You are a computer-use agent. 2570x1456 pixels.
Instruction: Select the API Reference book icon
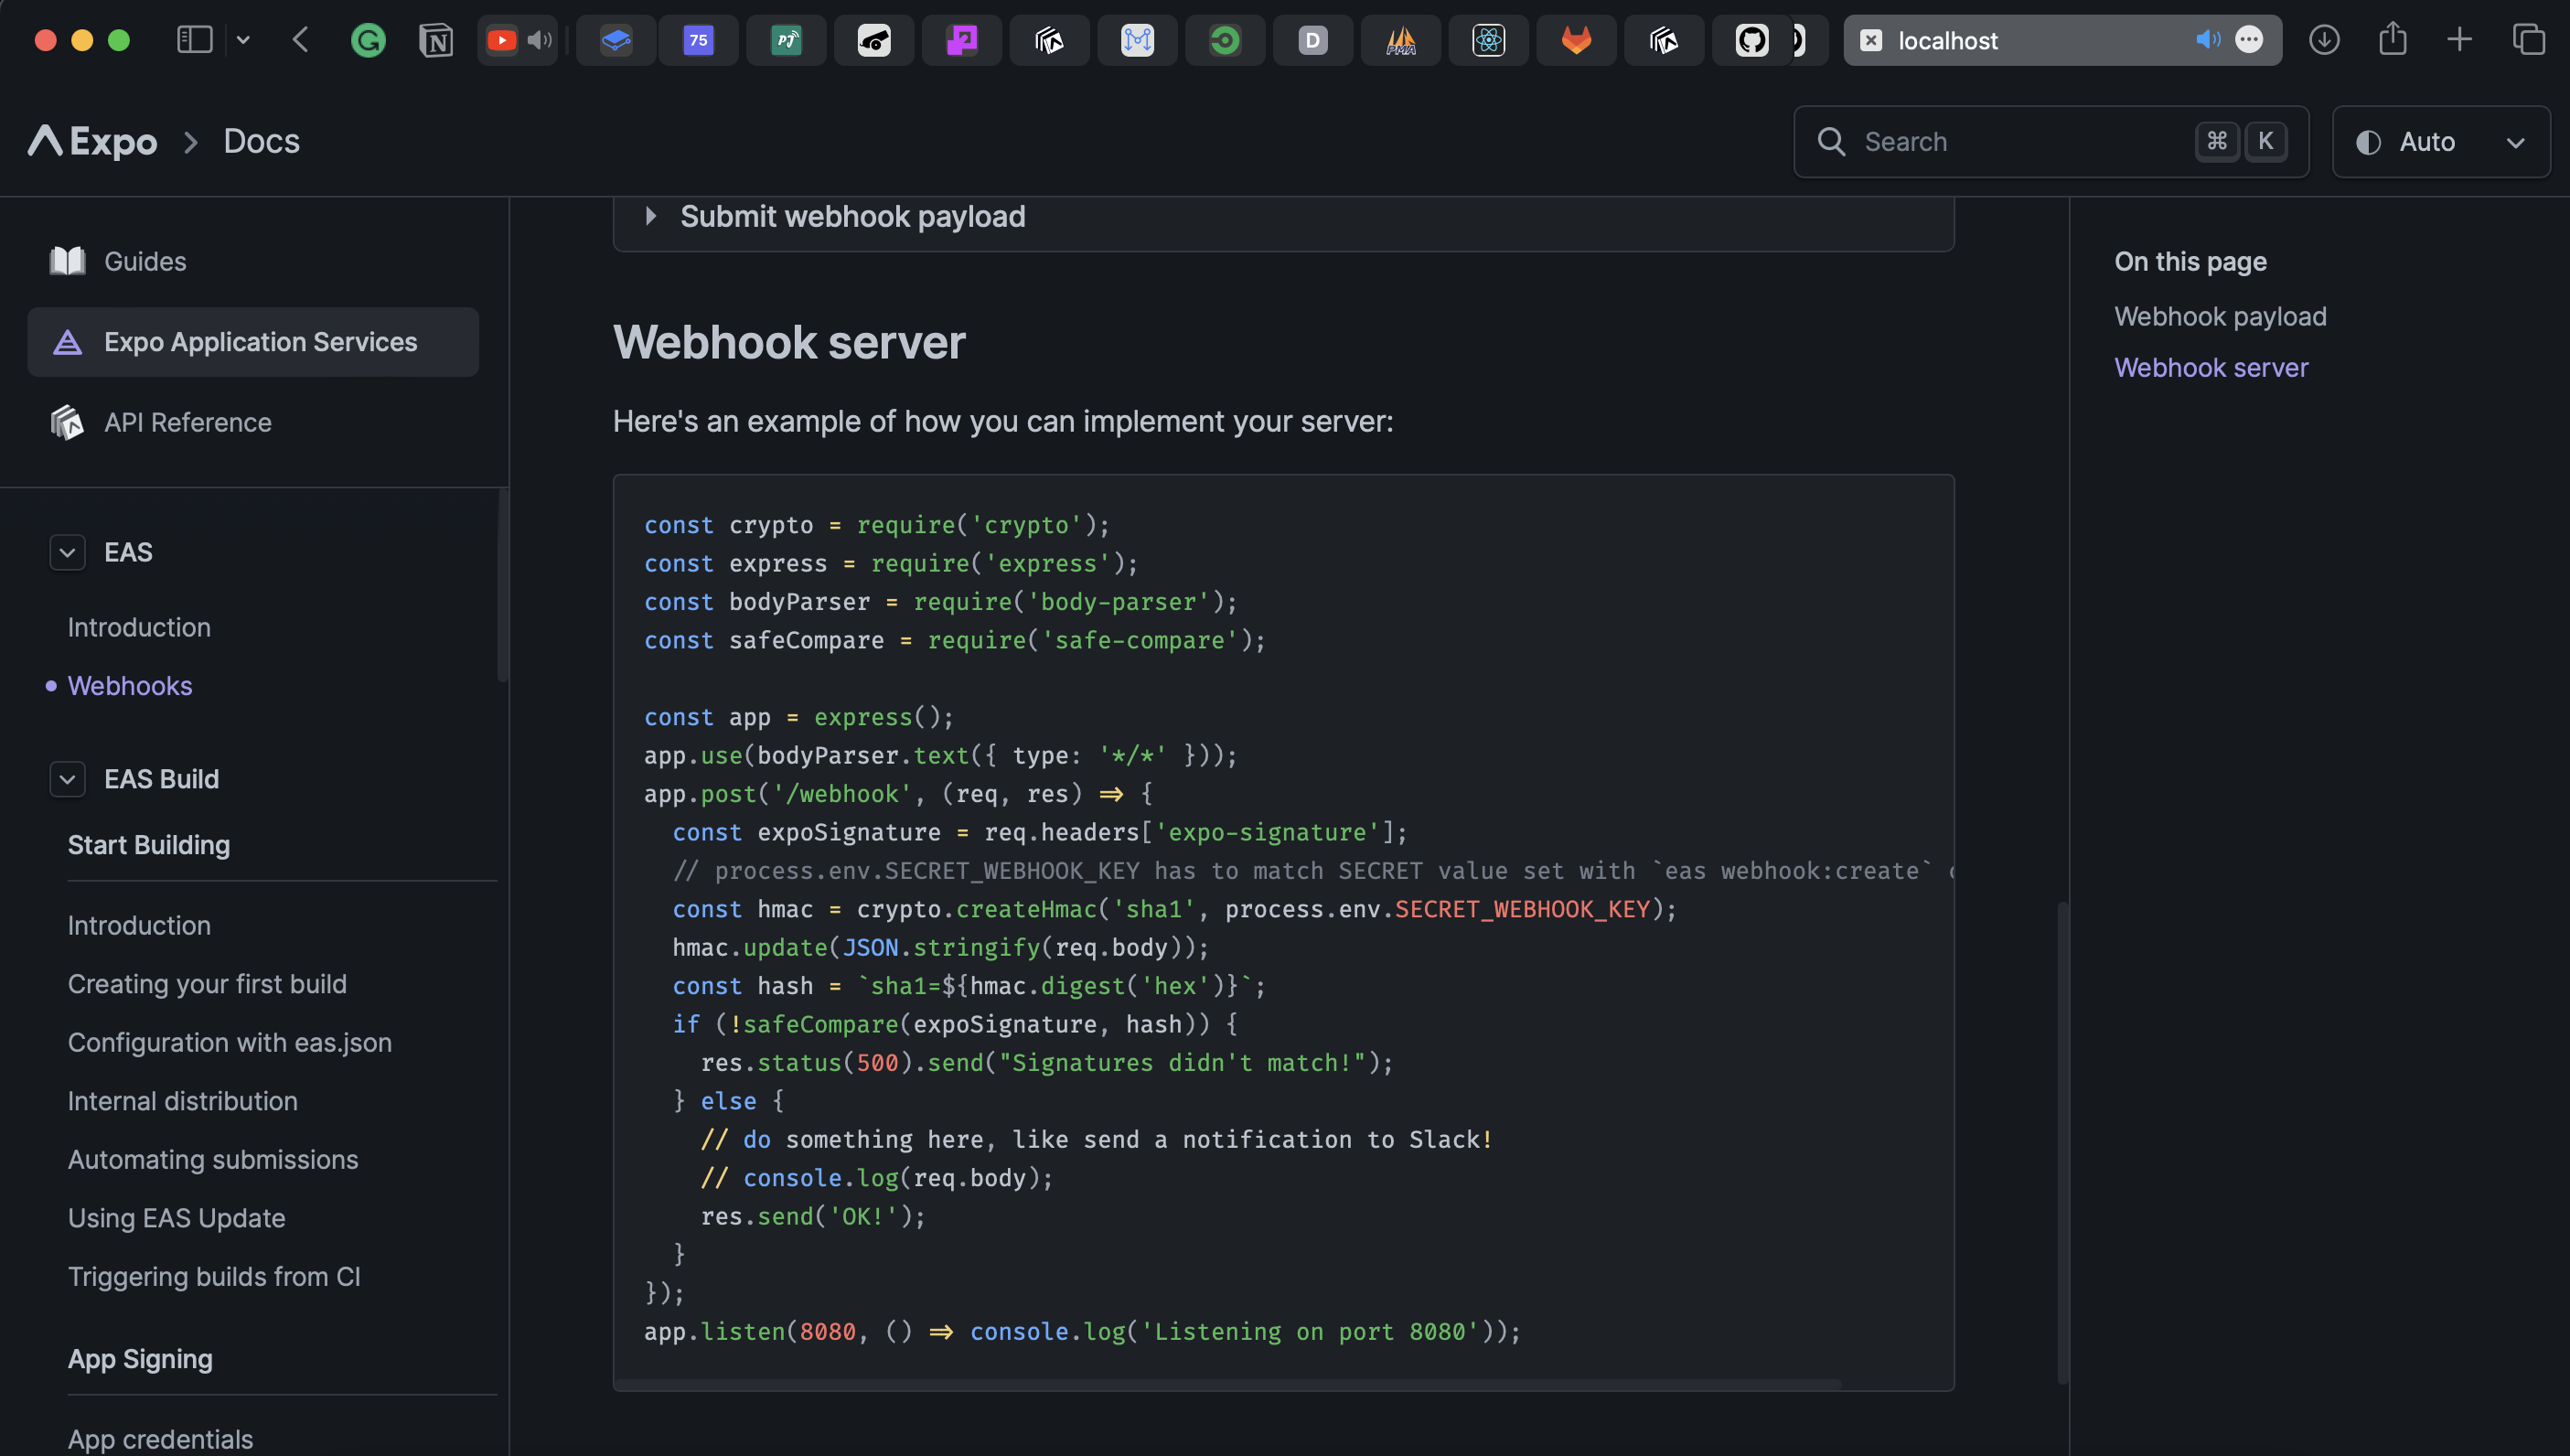[66, 422]
